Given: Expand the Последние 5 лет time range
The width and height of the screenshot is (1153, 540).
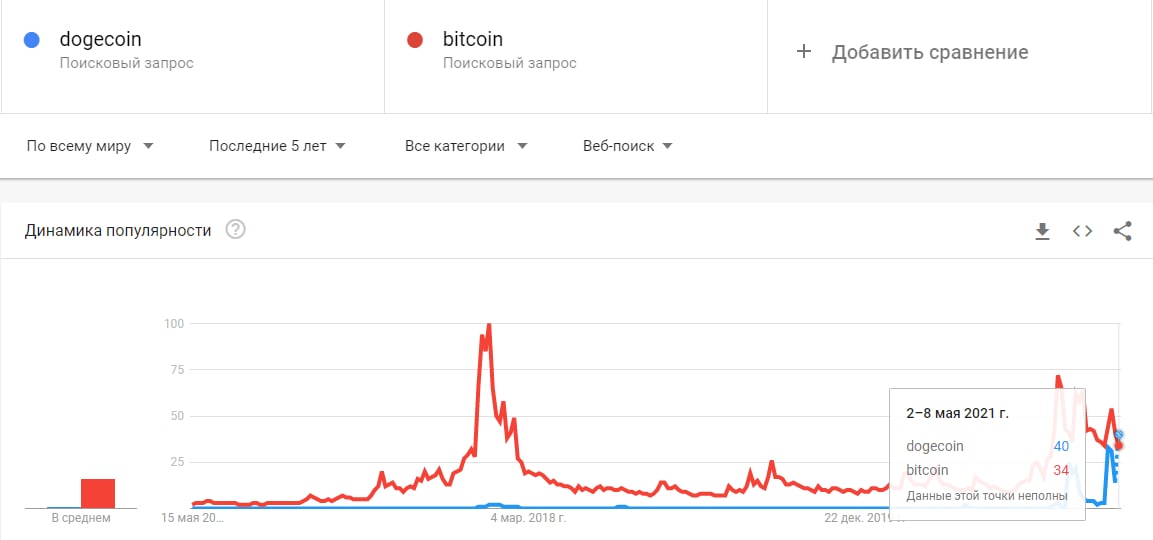Looking at the screenshot, I should (x=277, y=146).
